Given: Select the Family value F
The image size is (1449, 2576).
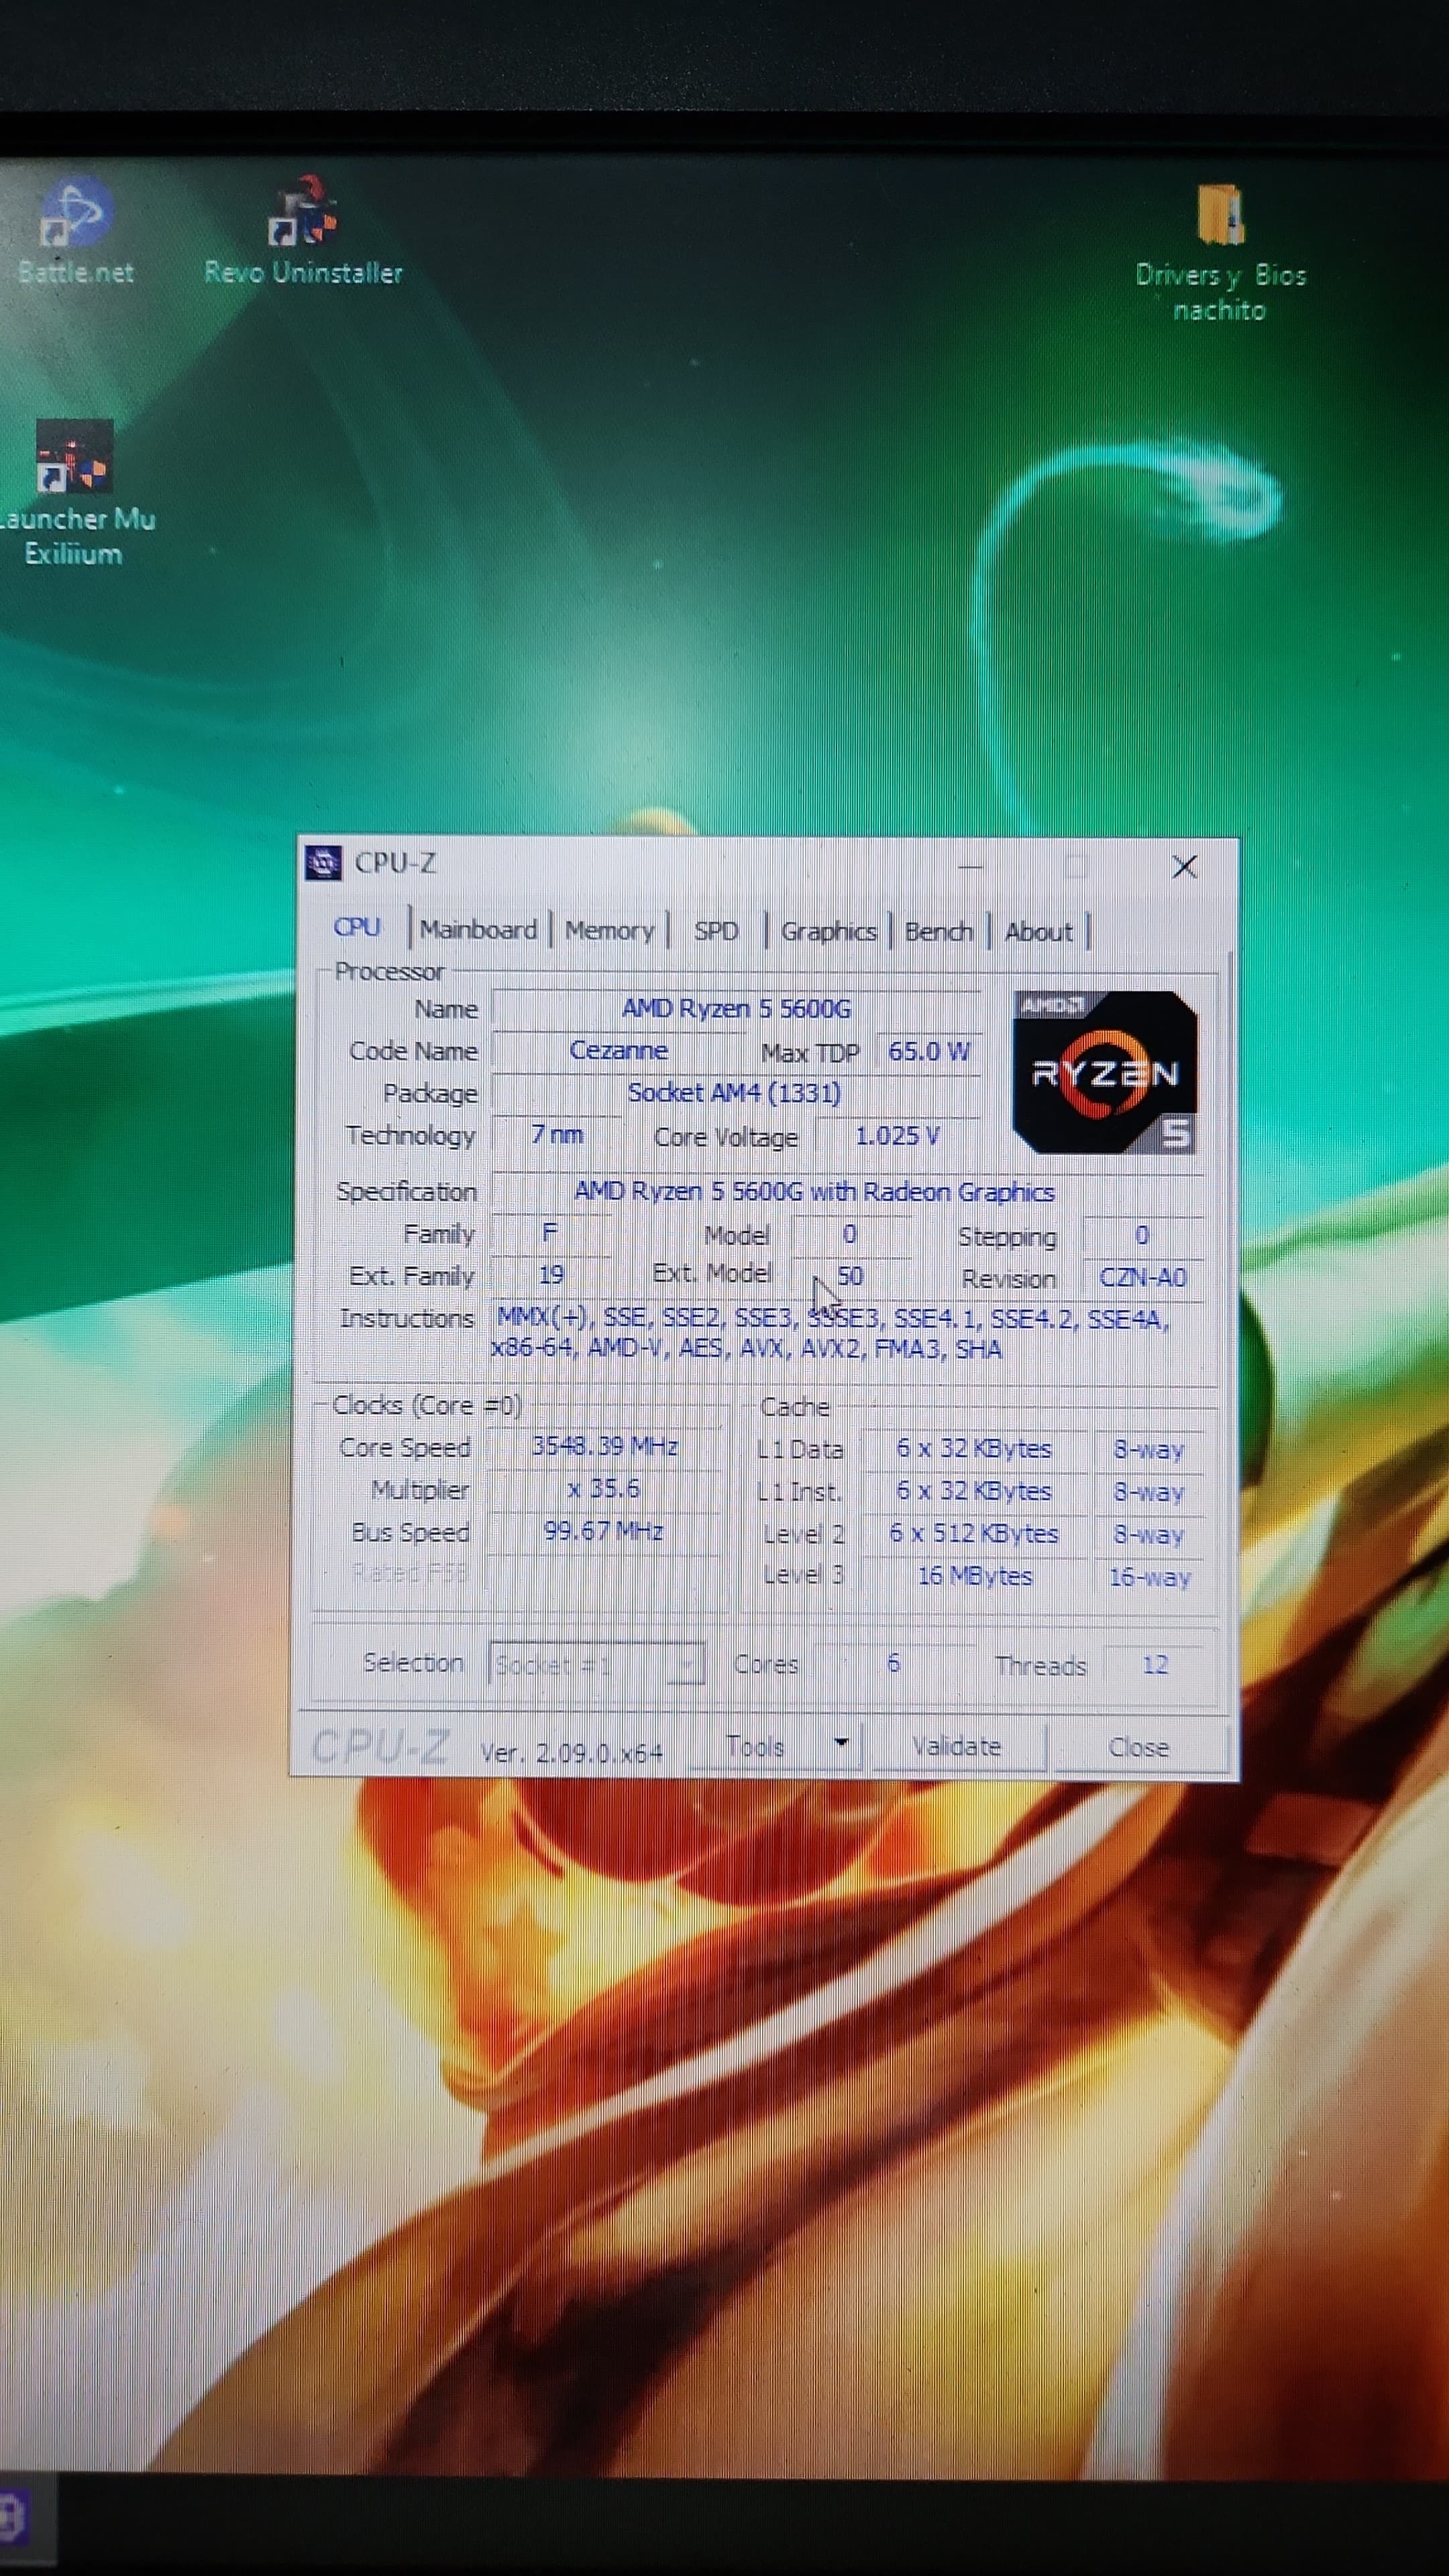Looking at the screenshot, I should click(x=549, y=1233).
